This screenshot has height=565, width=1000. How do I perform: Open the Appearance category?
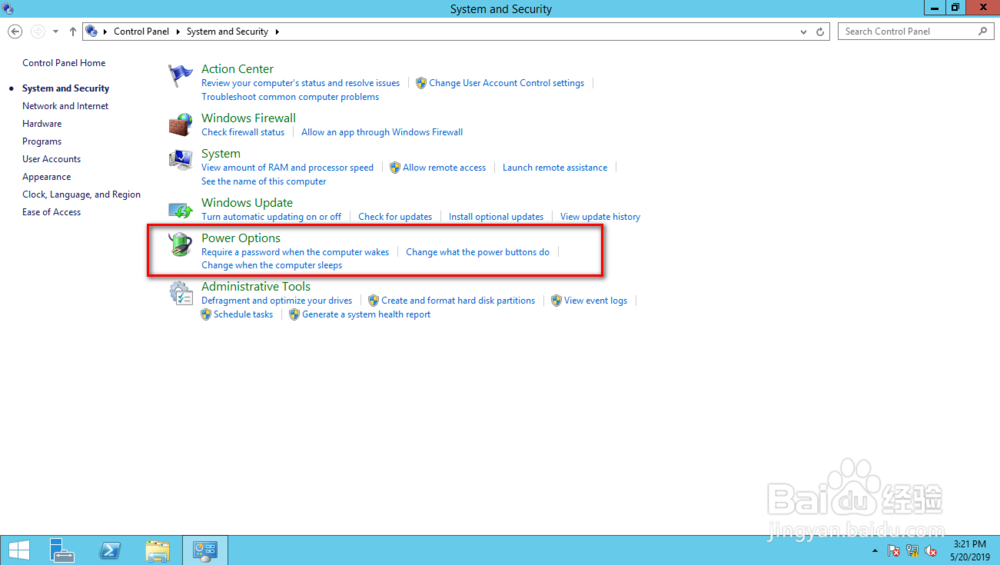(47, 177)
